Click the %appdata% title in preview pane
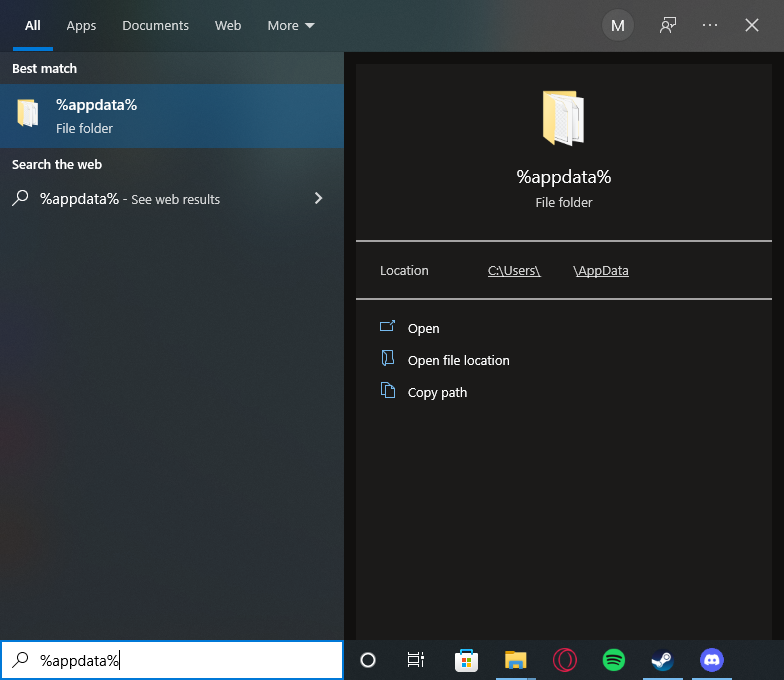Image resolution: width=784 pixels, height=680 pixels. (x=564, y=177)
